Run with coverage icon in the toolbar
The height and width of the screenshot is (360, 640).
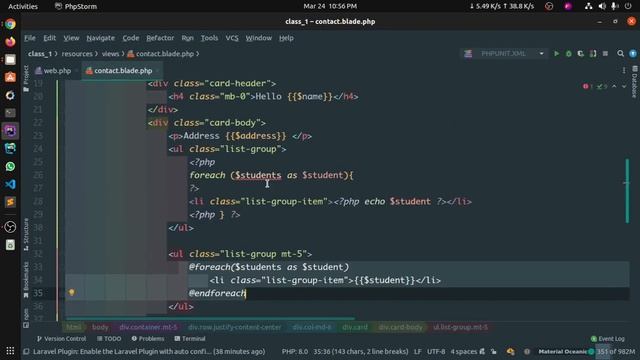point(580,53)
